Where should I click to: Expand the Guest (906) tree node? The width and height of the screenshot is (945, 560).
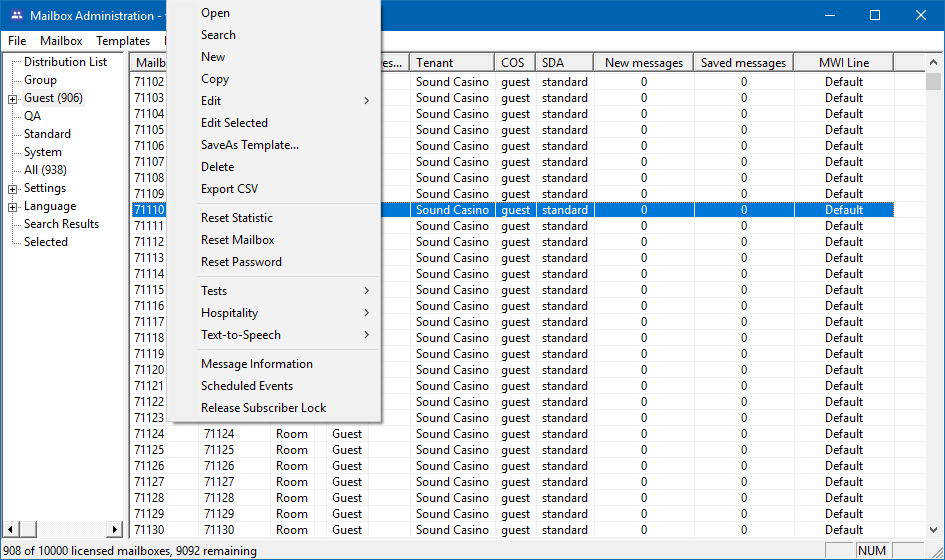(x=13, y=98)
